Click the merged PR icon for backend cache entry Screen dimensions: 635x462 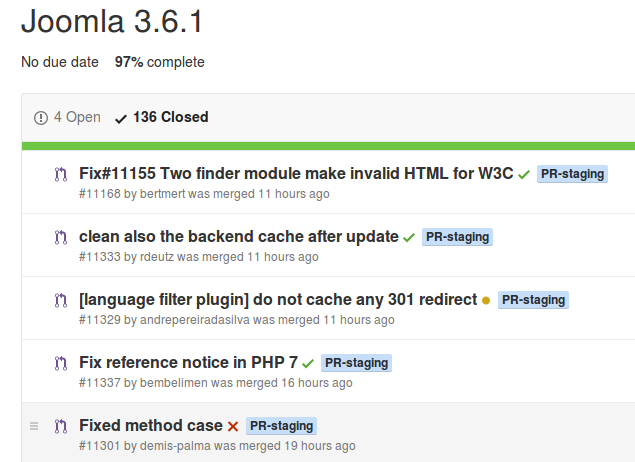(x=61, y=237)
